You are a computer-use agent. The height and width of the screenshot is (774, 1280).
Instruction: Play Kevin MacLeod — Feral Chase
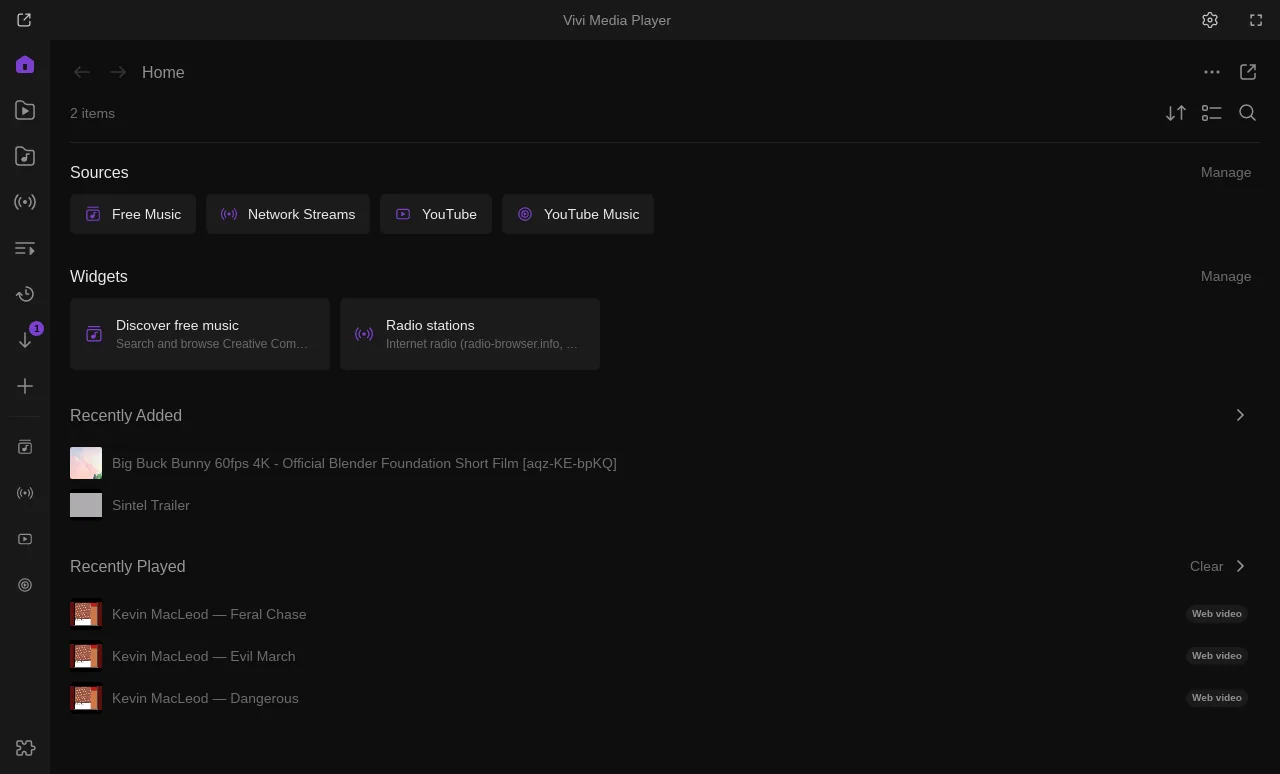660,614
